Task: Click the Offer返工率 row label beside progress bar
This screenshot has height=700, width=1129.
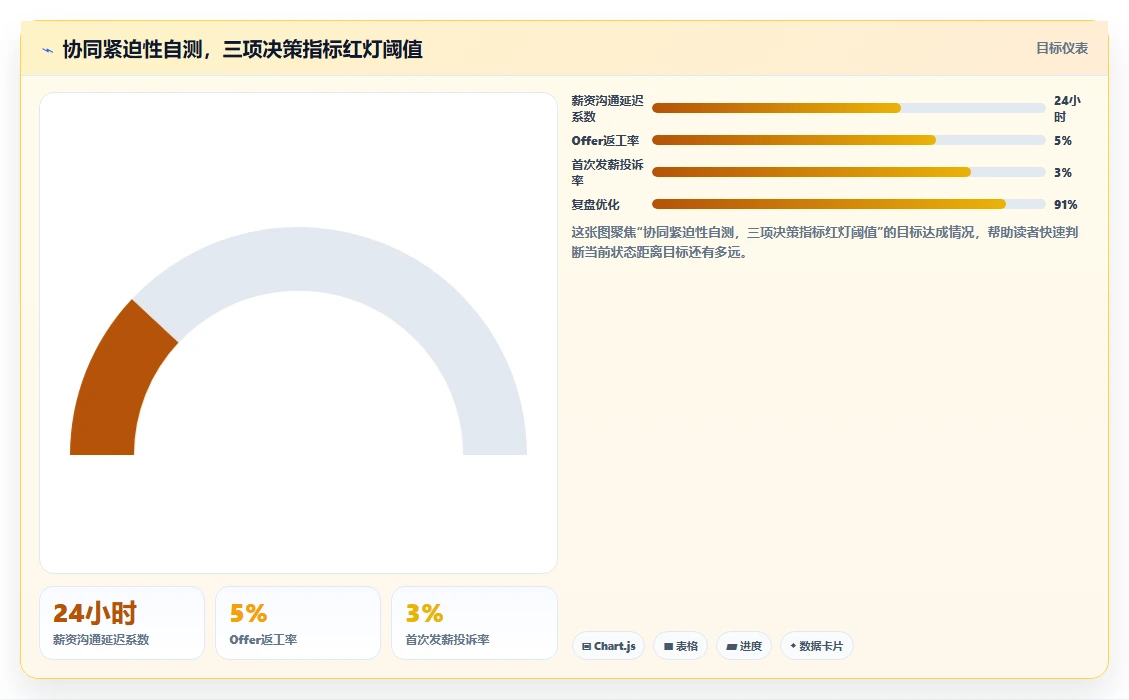Action: (605, 140)
